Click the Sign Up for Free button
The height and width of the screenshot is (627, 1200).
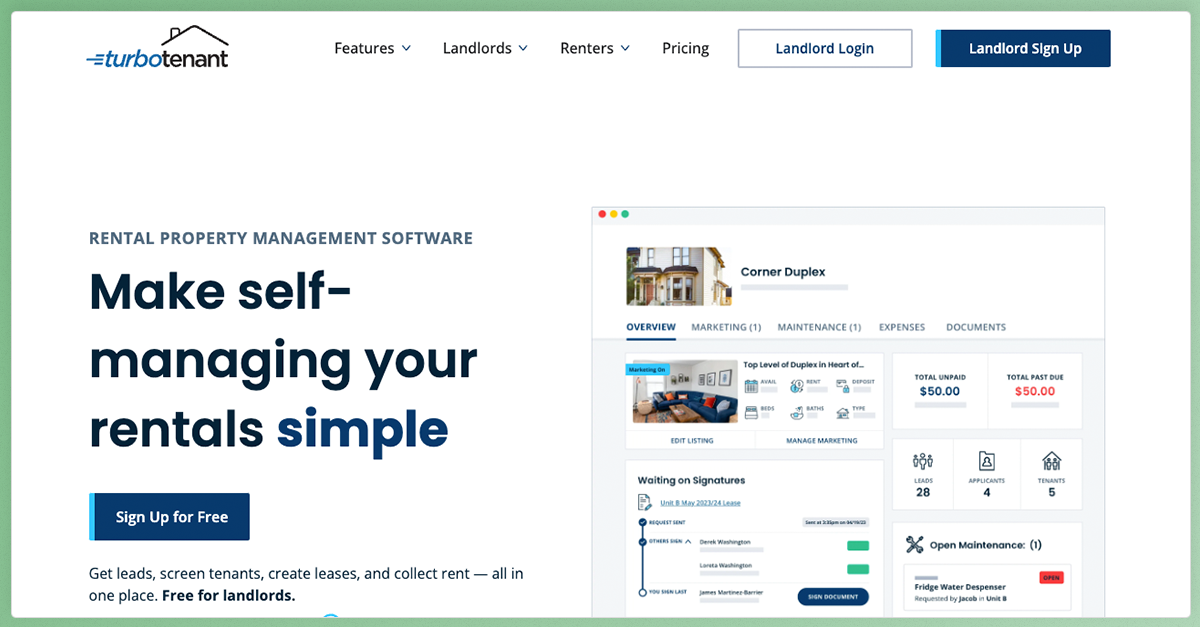tap(169, 517)
